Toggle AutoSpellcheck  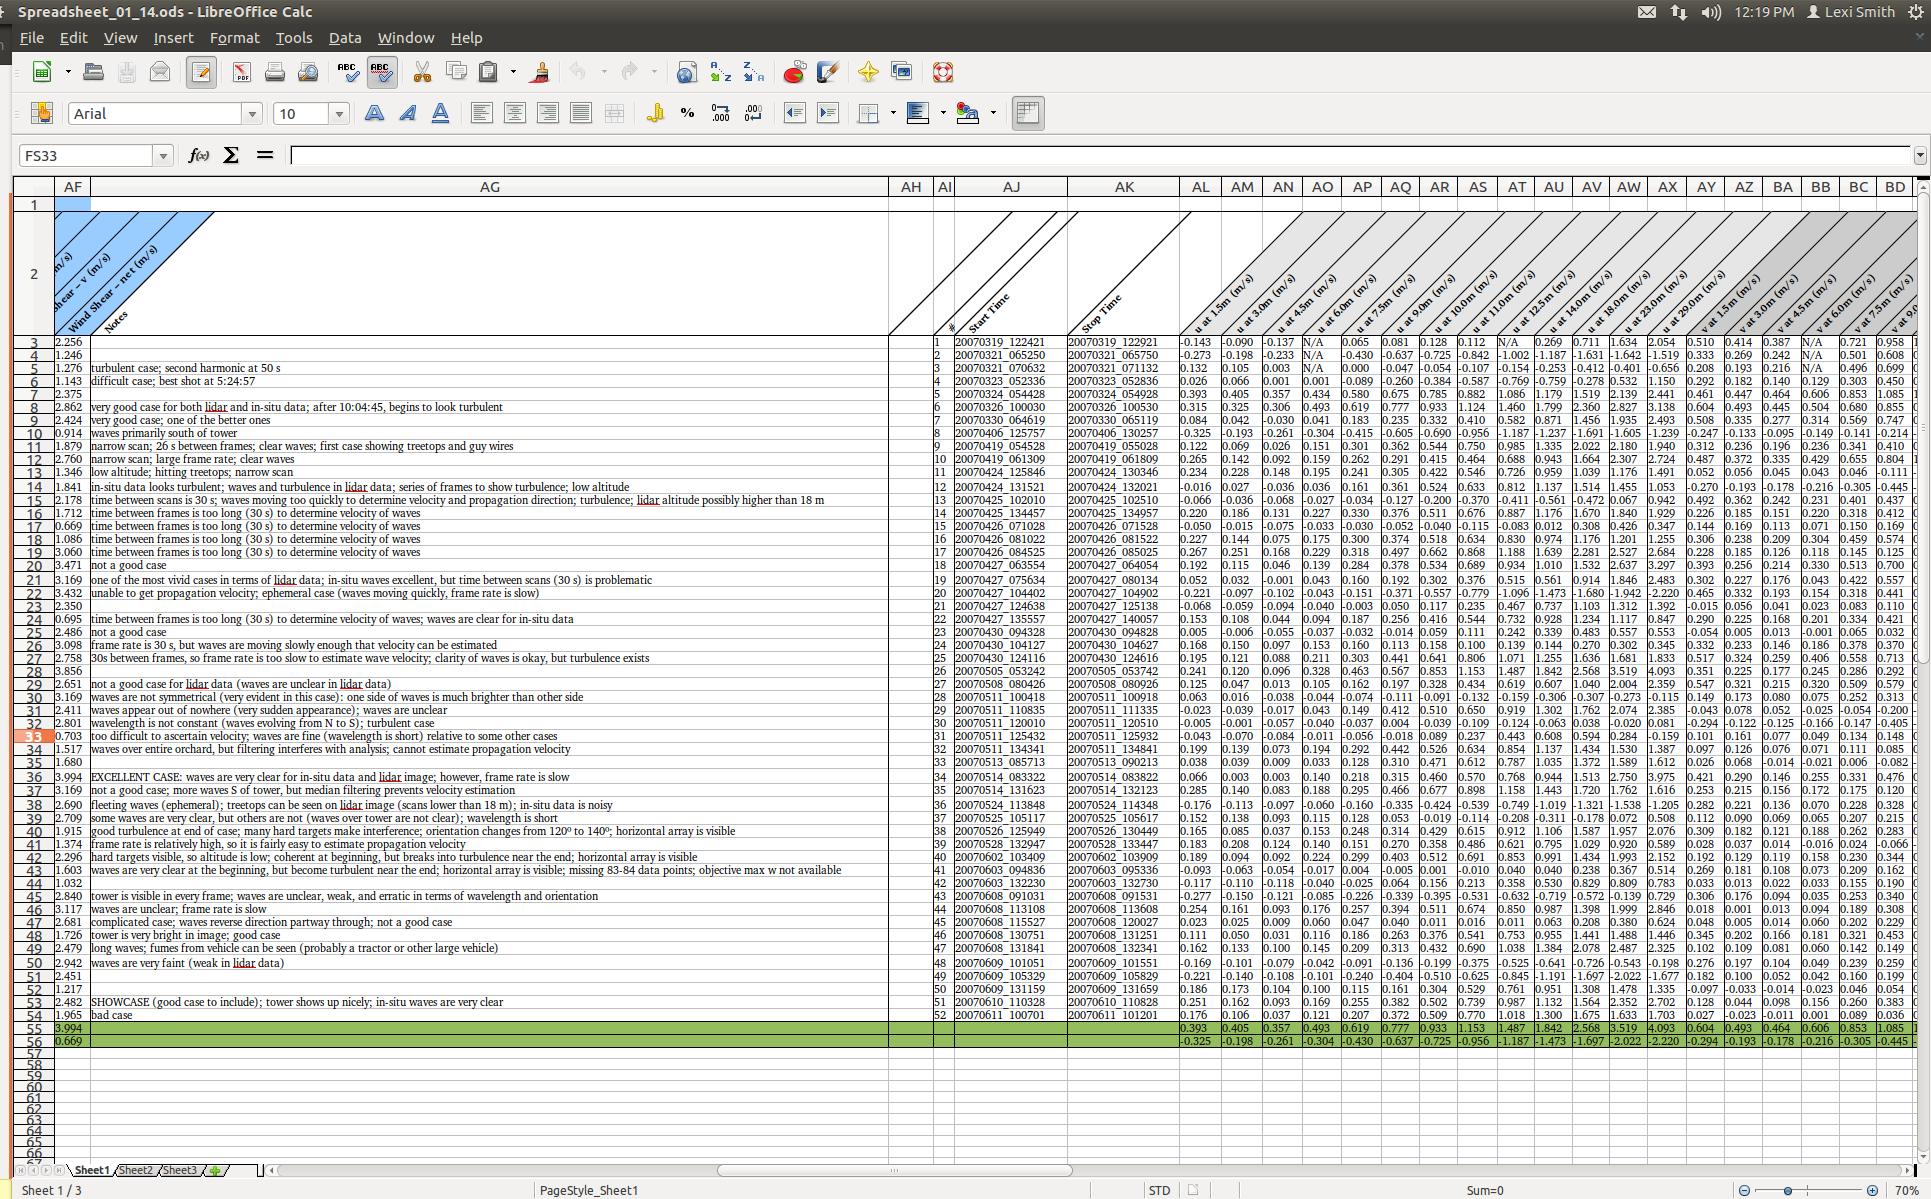[x=381, y=72]
